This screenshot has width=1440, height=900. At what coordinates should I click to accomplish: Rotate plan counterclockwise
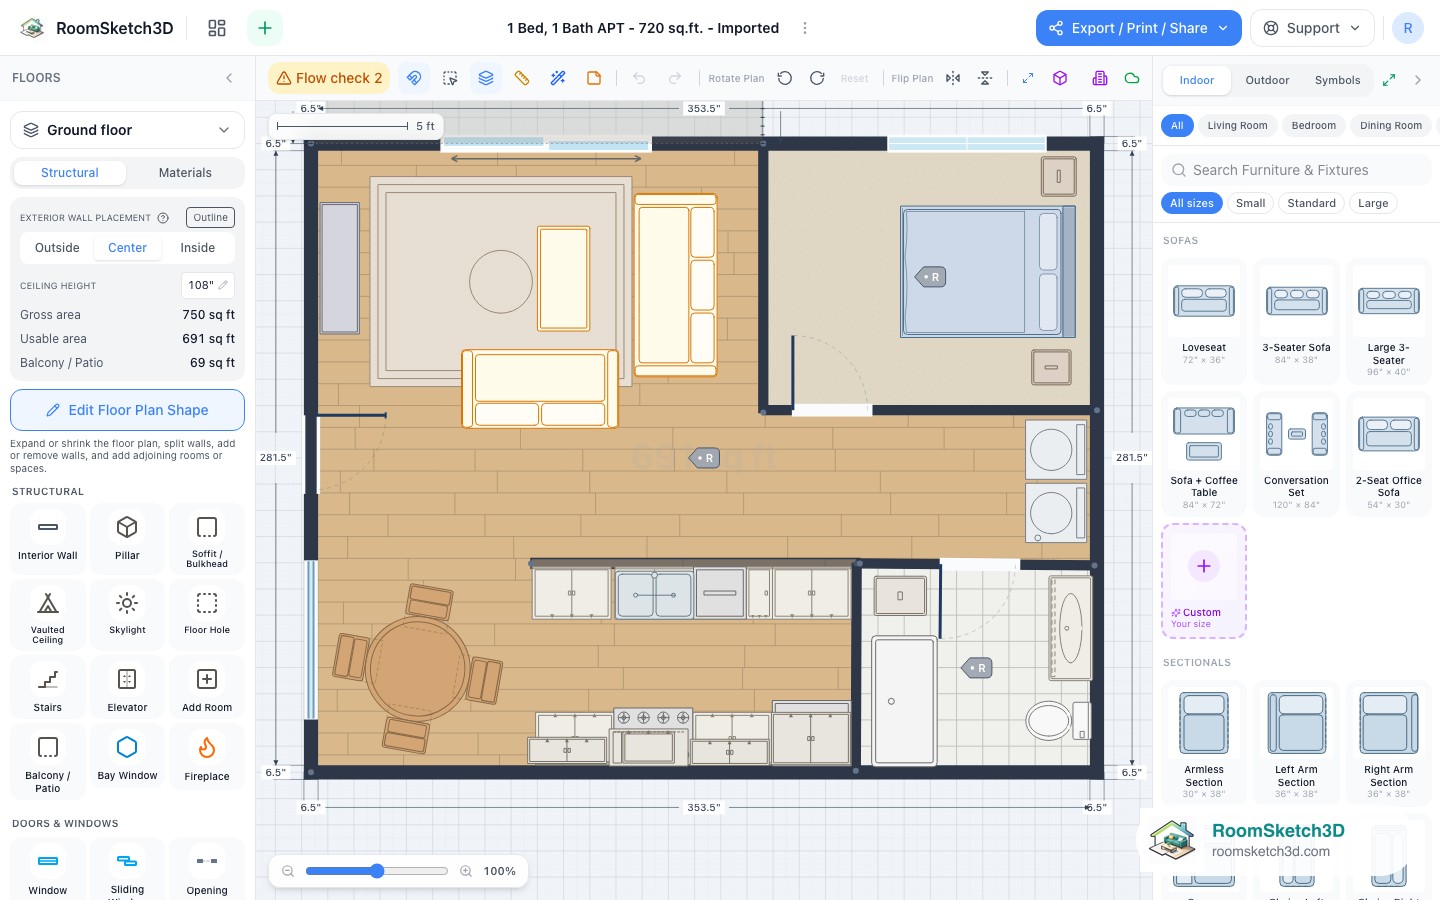[785, 78]
